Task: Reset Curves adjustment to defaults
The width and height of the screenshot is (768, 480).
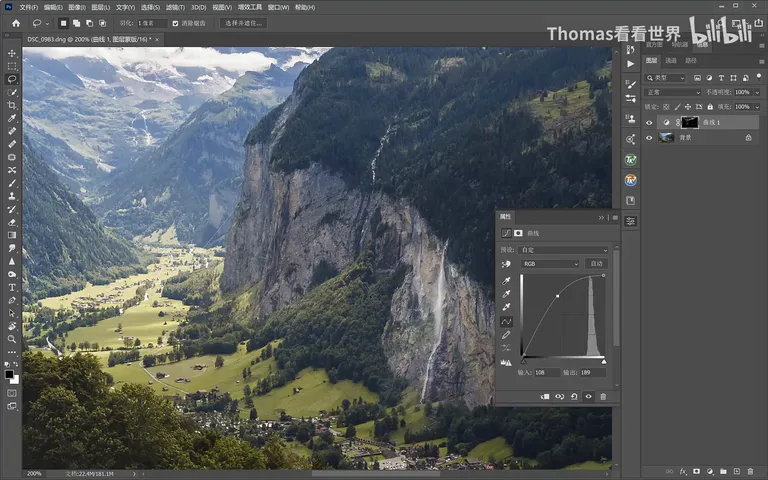Action: point(574,396)
